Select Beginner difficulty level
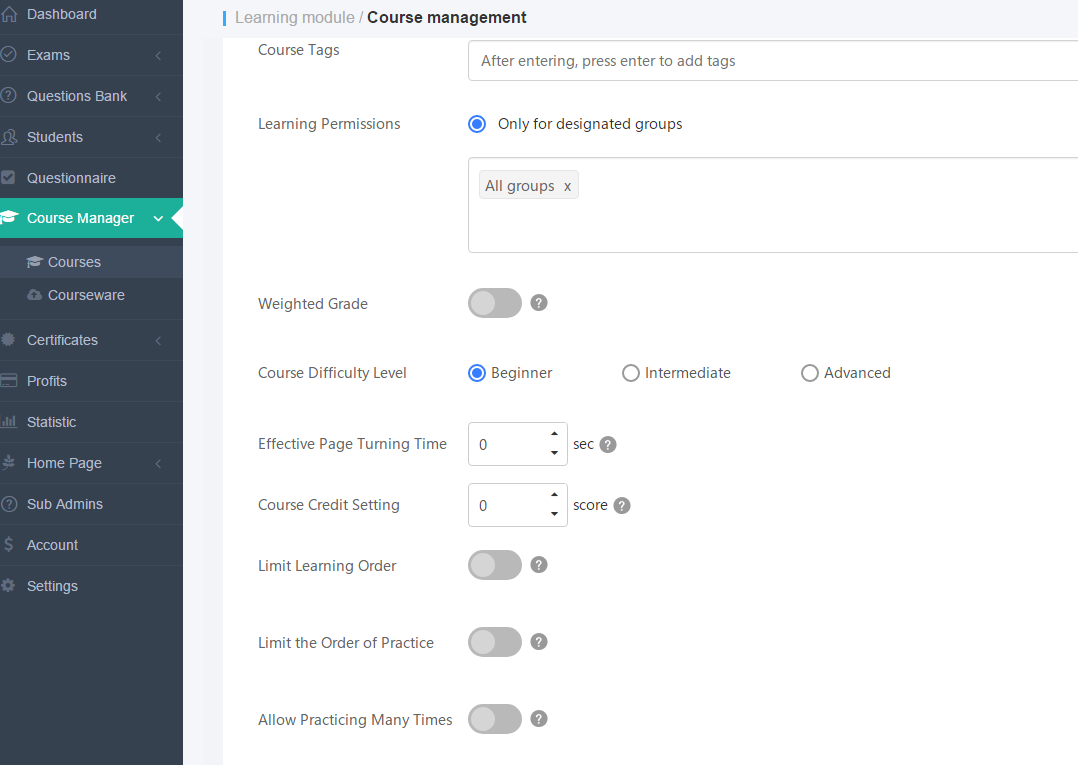 click(477, 373)
